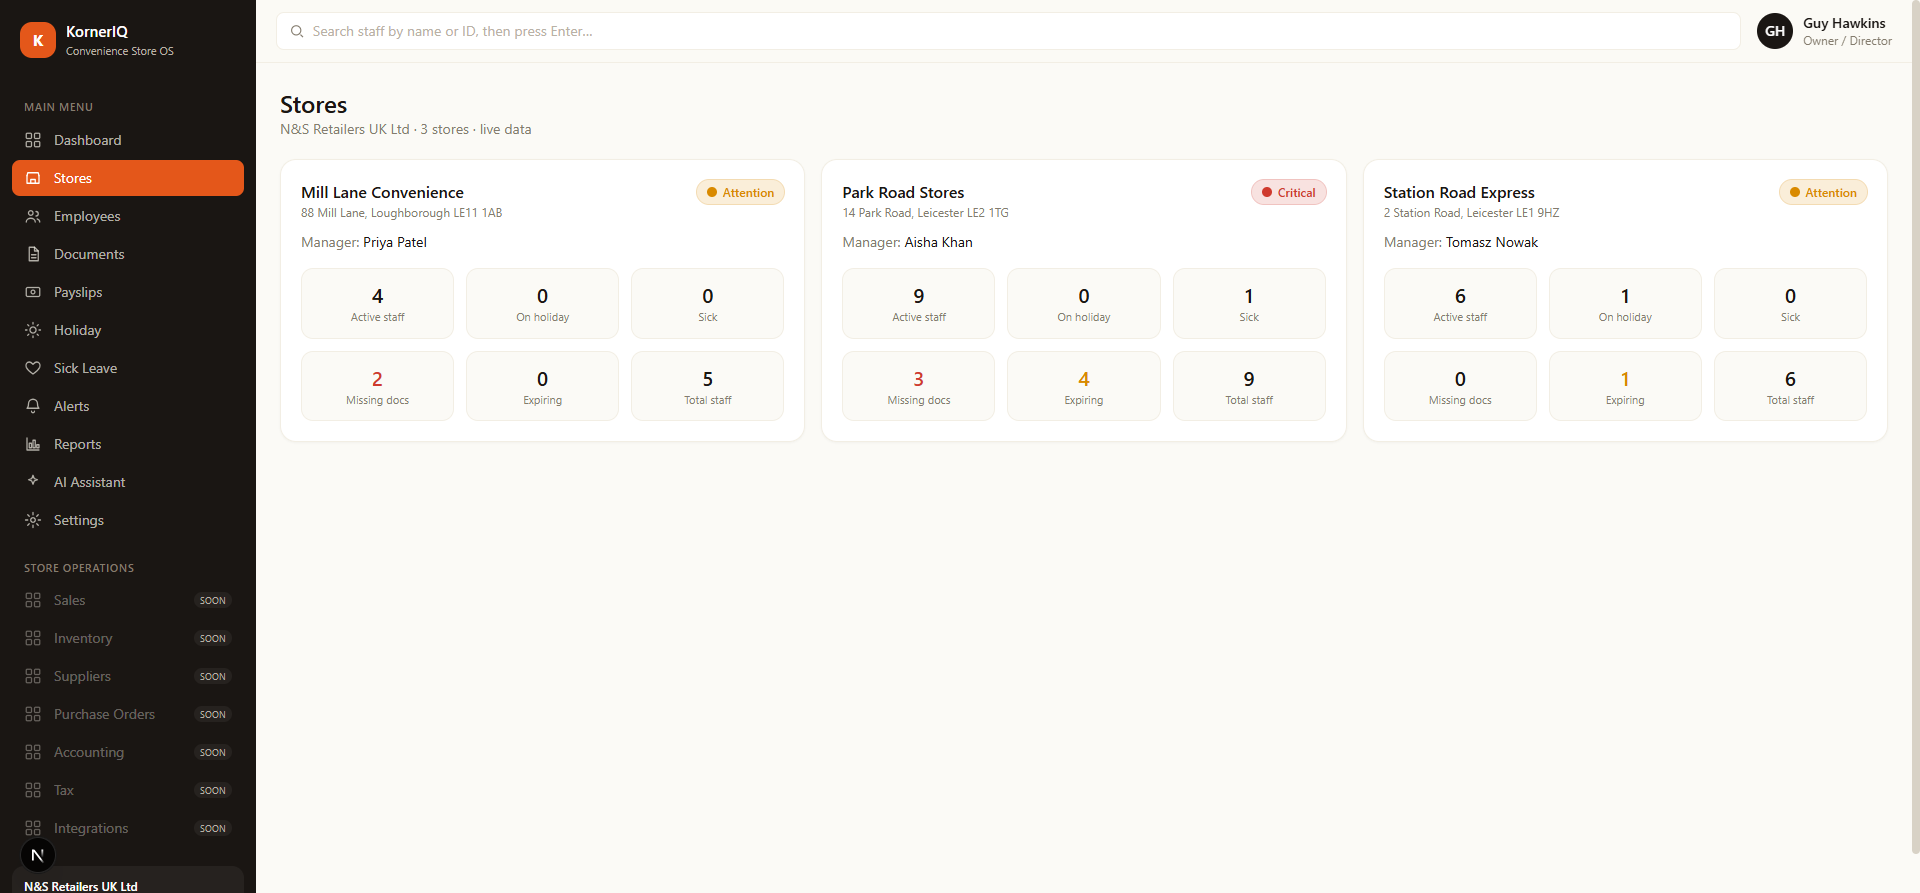Click the Inventory SOON badge
This screenshot has height=893, width=1920.
pyautogui.click(x=213, y=638)
